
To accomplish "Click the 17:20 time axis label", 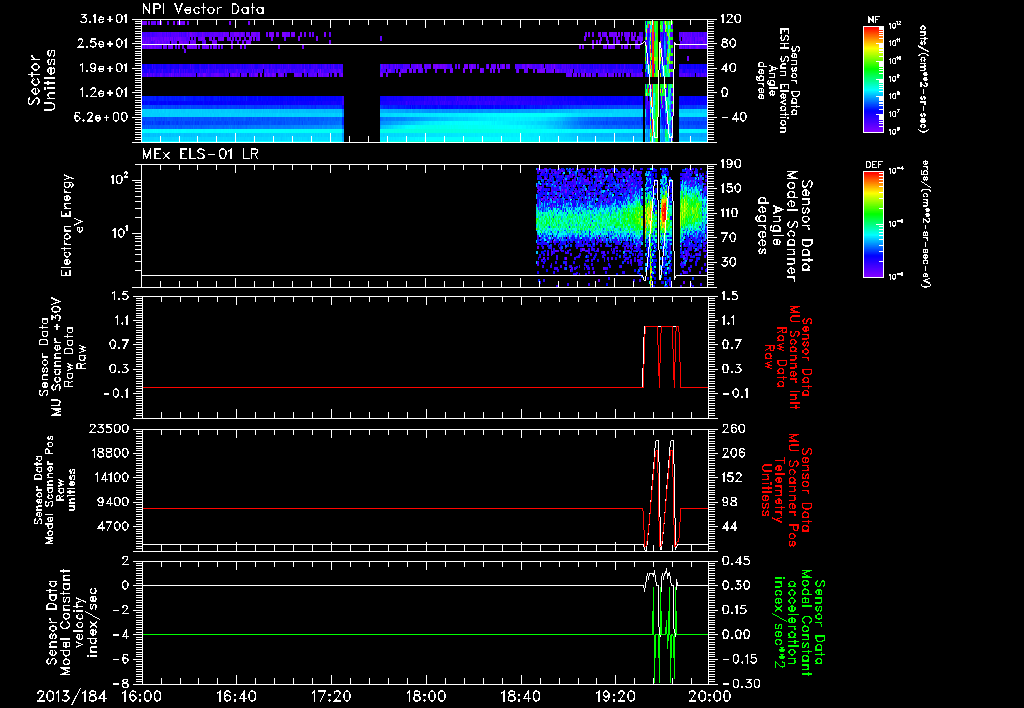I will coord(331,696).
